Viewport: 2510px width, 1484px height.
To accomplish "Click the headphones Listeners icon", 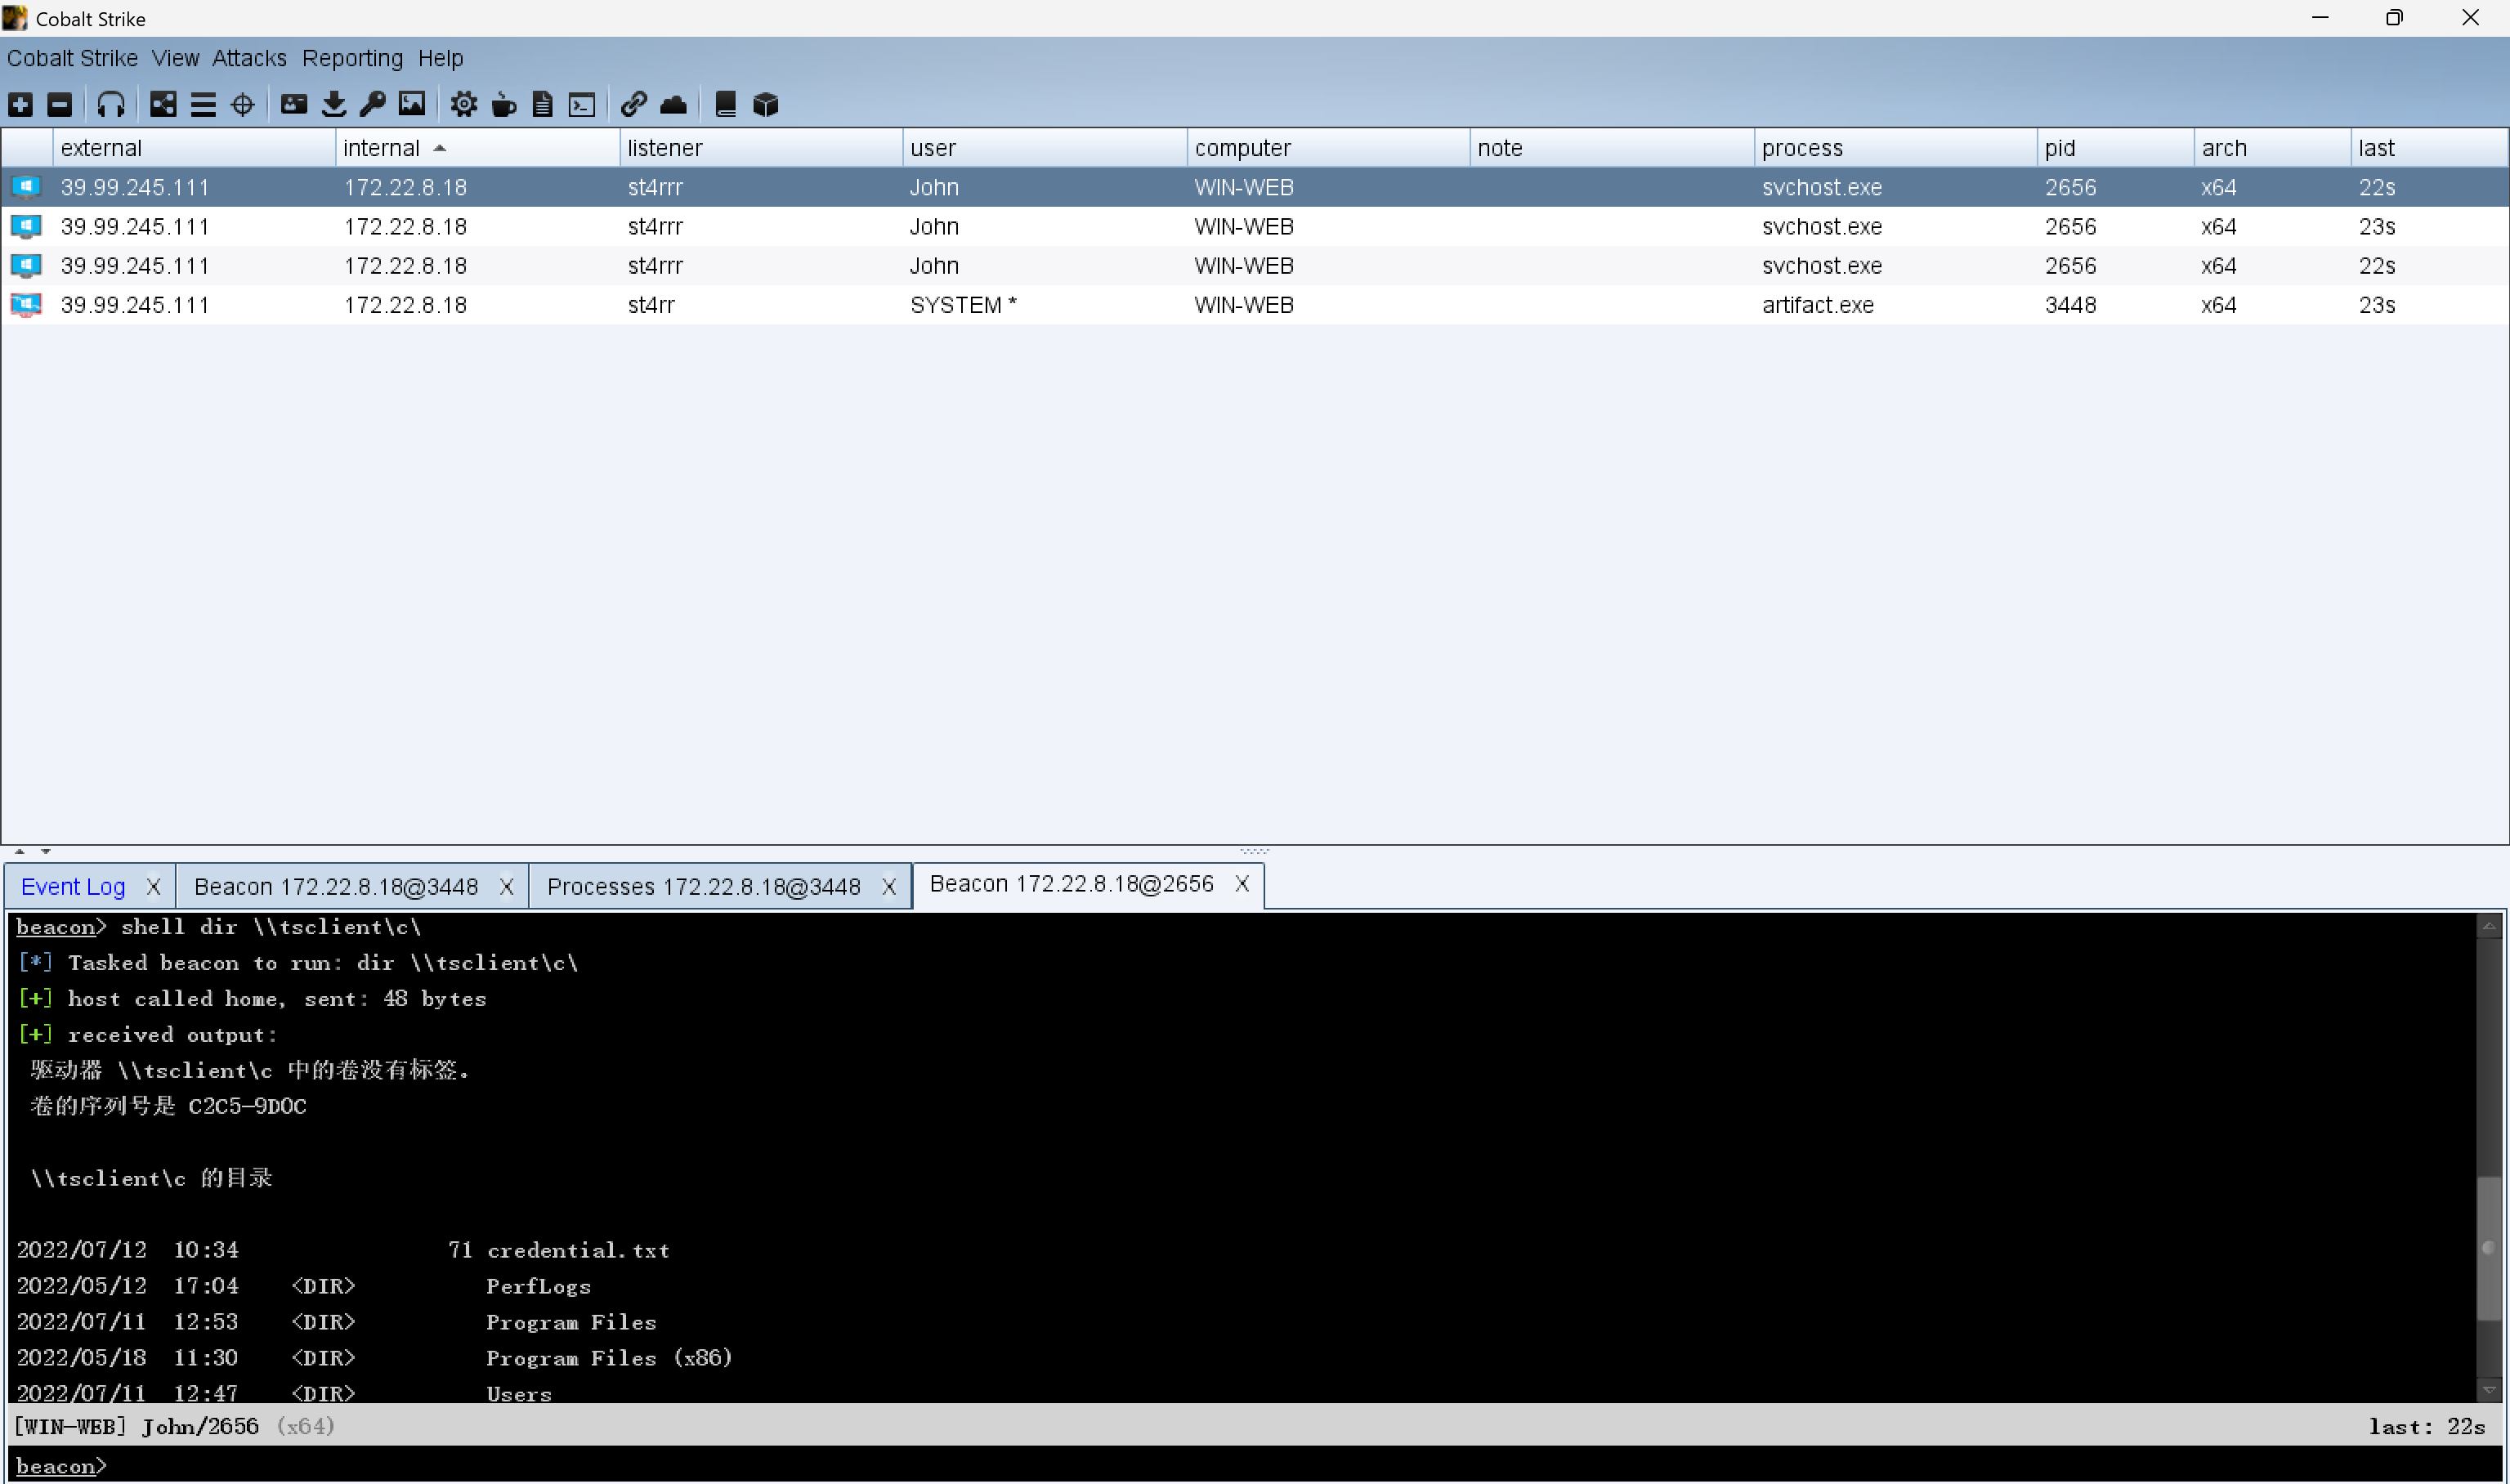I will click(x=110, y=104).
